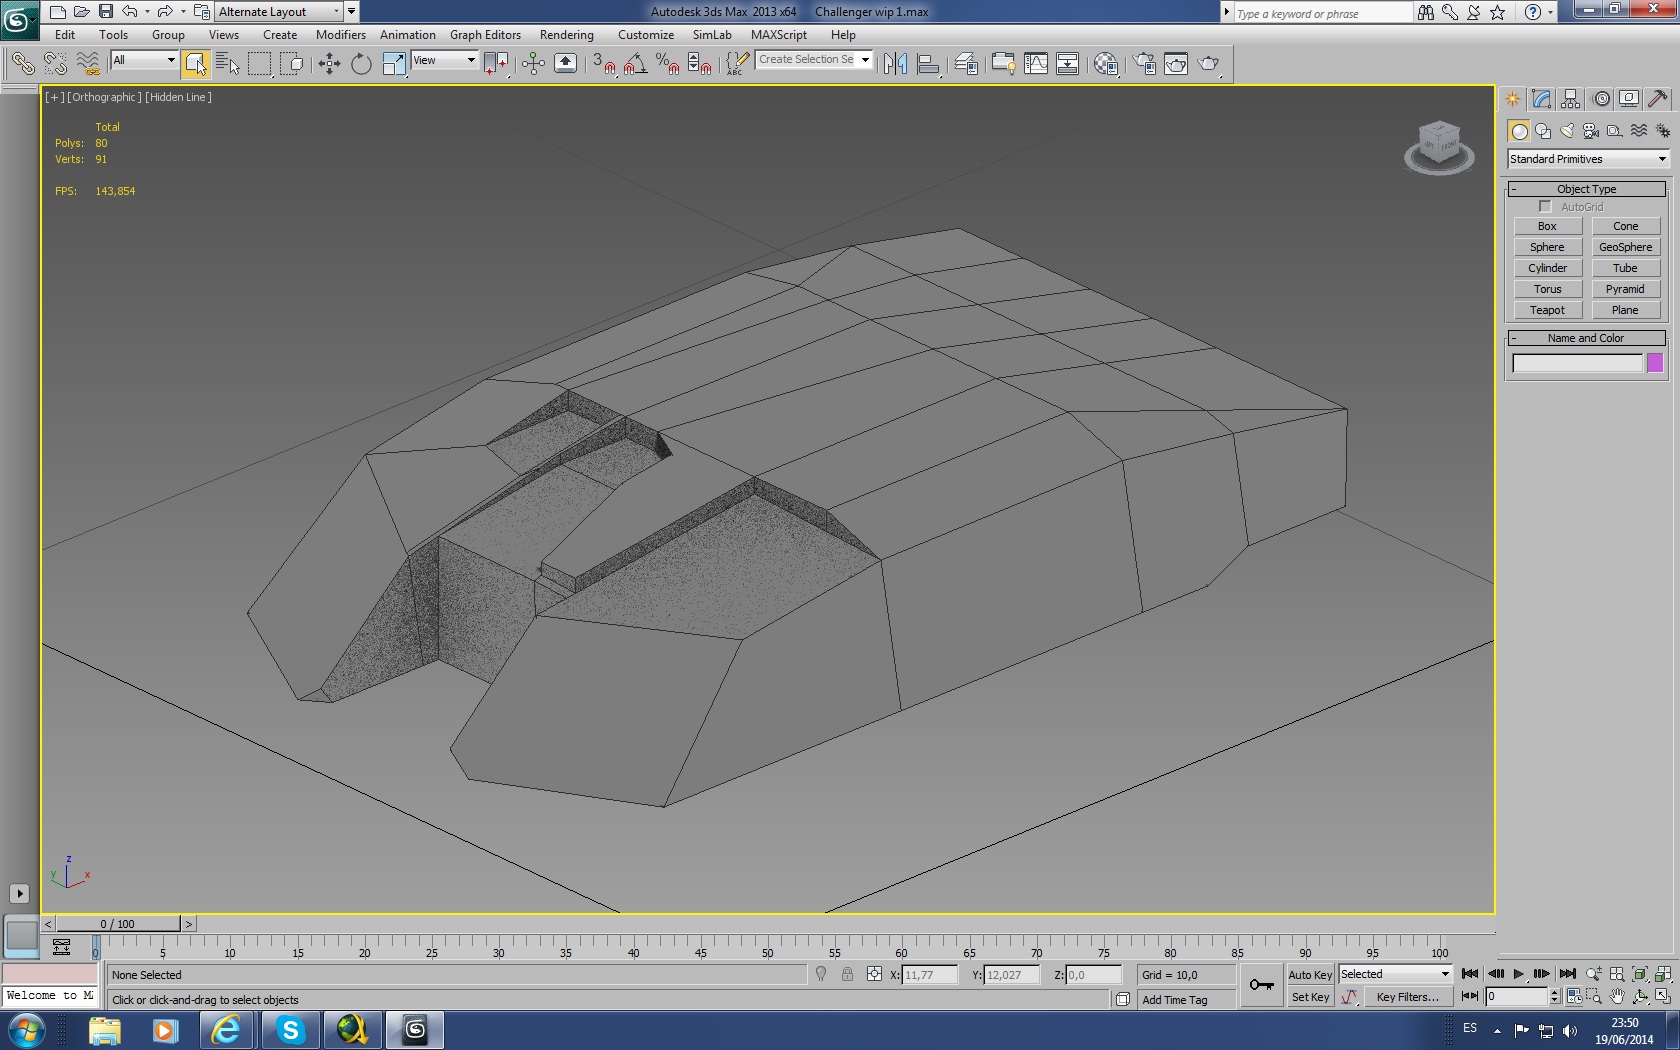1680x1050 pixels.
Task: Open the Modifiers menu
Action: pyautogui.click(x=340, y=35)
